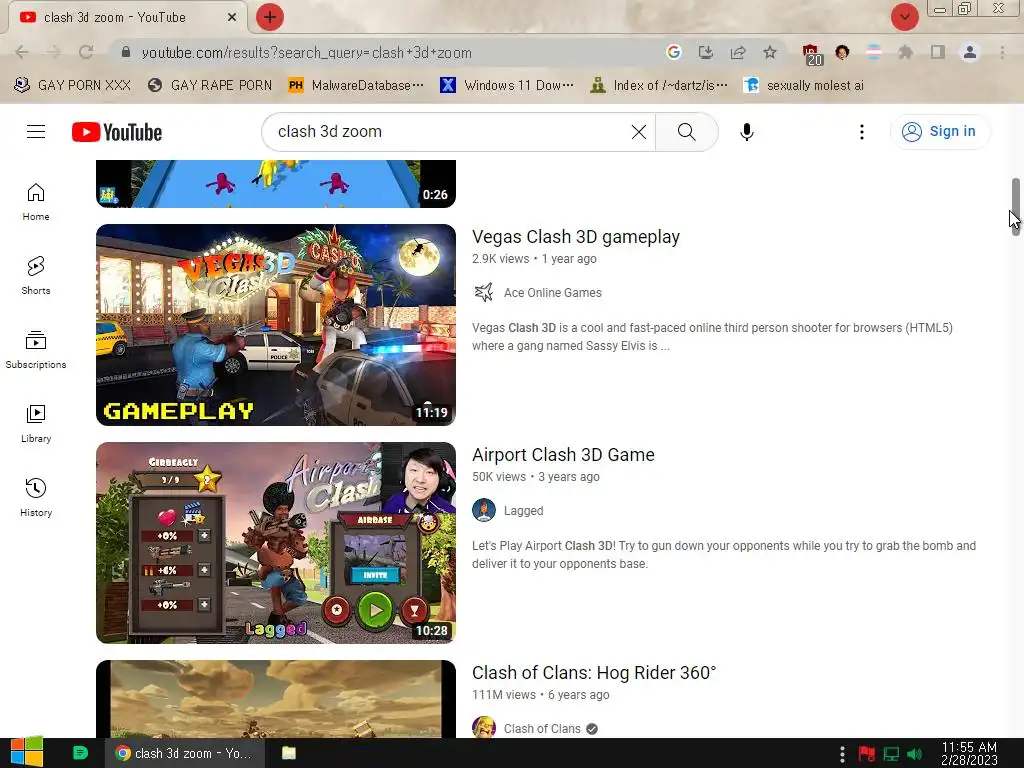Open the Clash of Clans channel name
1024x768 pixels.
pyautogui.click(x=542, y=729)
